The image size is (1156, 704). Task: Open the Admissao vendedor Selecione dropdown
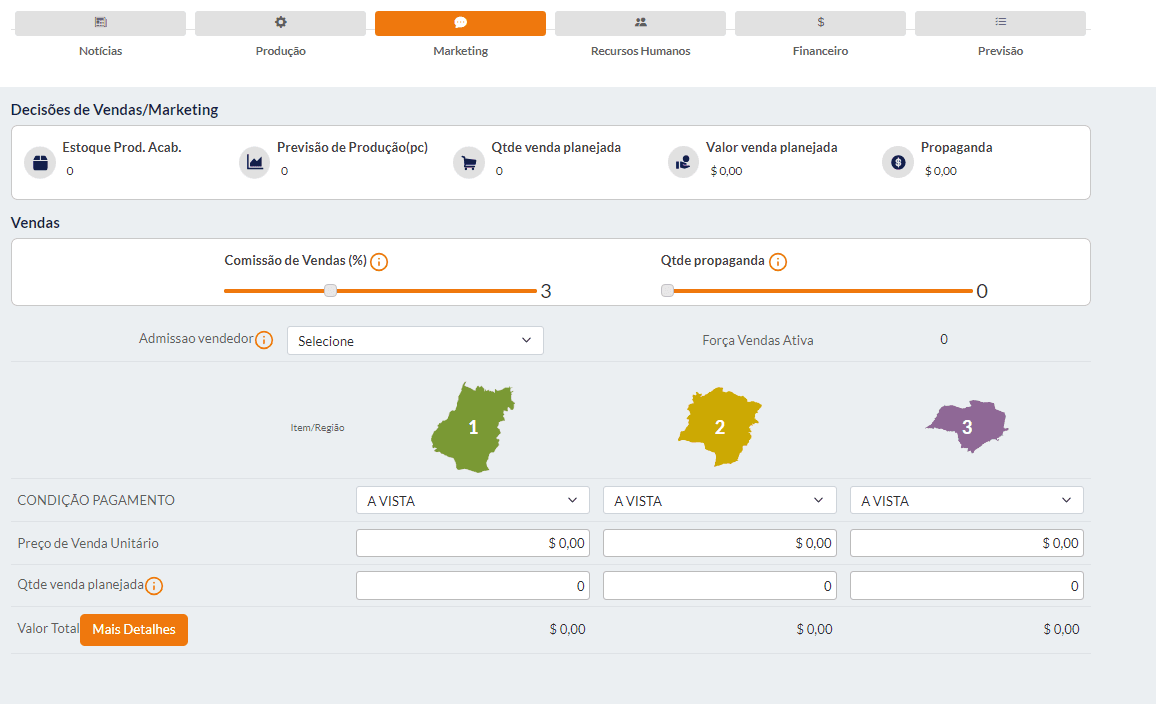coord(415,341)
